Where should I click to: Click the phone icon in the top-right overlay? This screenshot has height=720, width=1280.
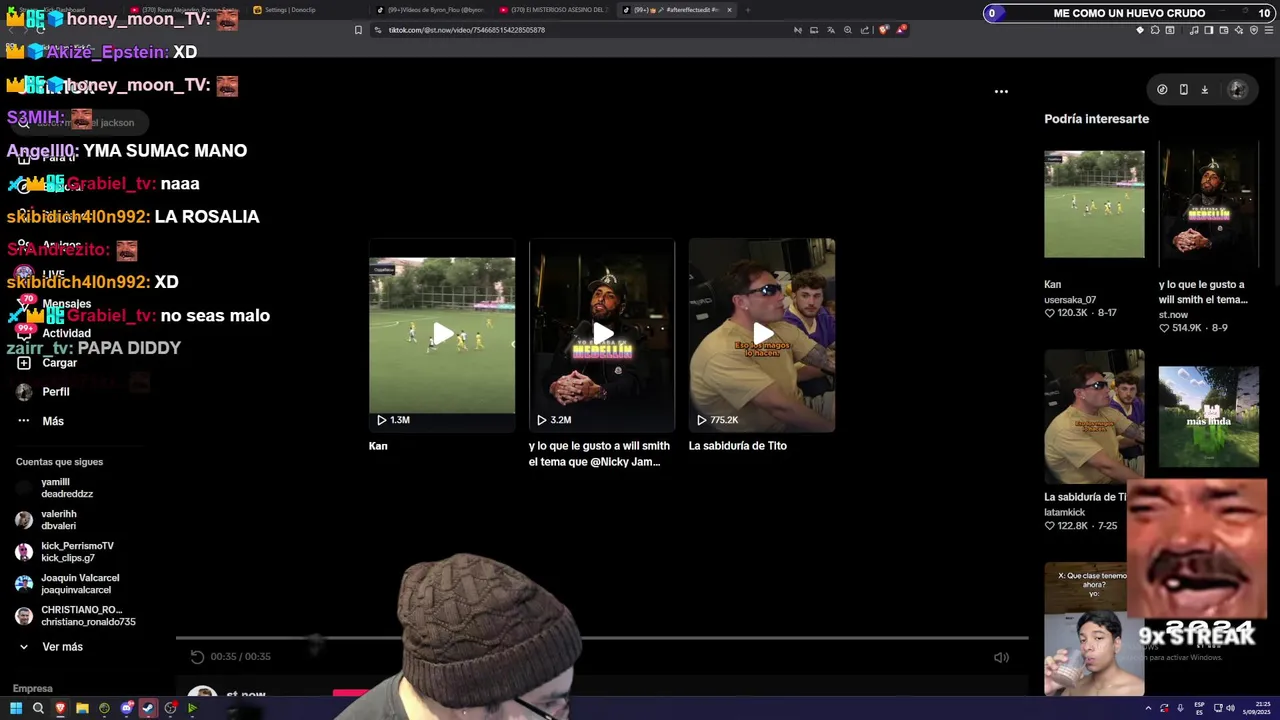click(1184, 90)
